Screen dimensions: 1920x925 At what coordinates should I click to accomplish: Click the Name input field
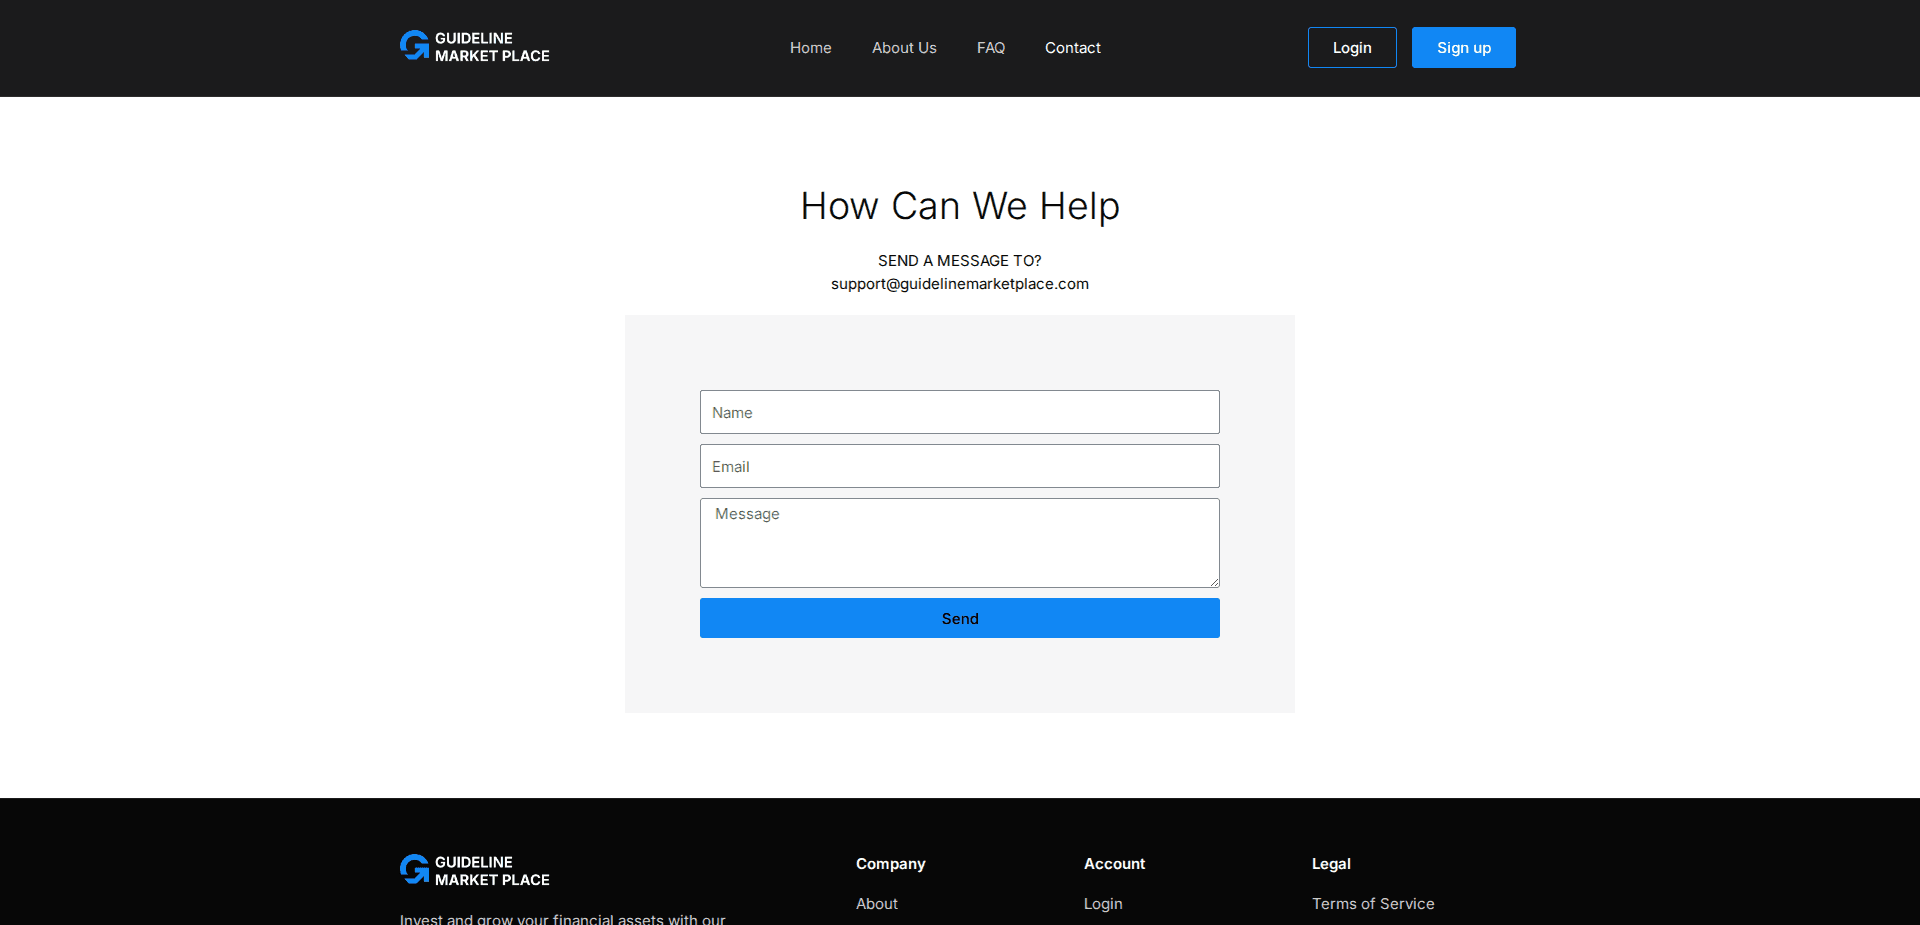[959, 412]
